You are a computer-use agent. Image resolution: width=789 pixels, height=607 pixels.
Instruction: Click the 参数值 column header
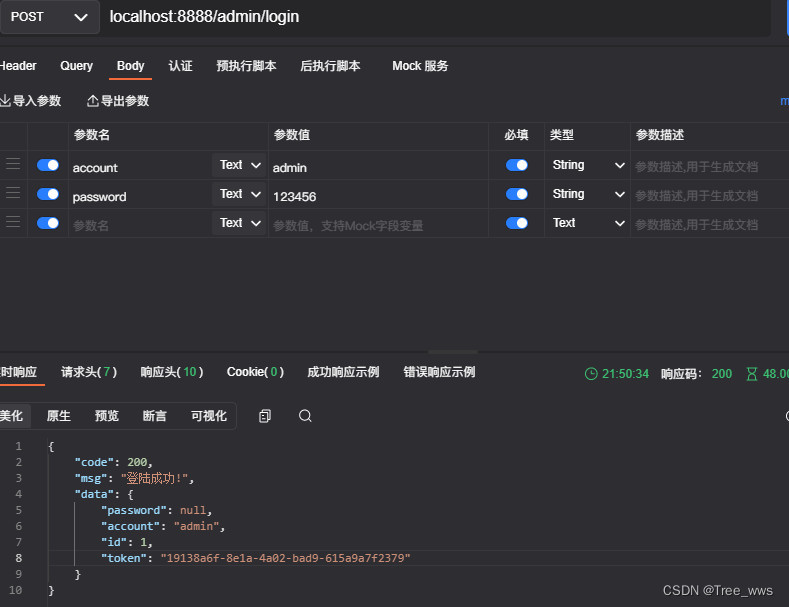pos(292,135)
